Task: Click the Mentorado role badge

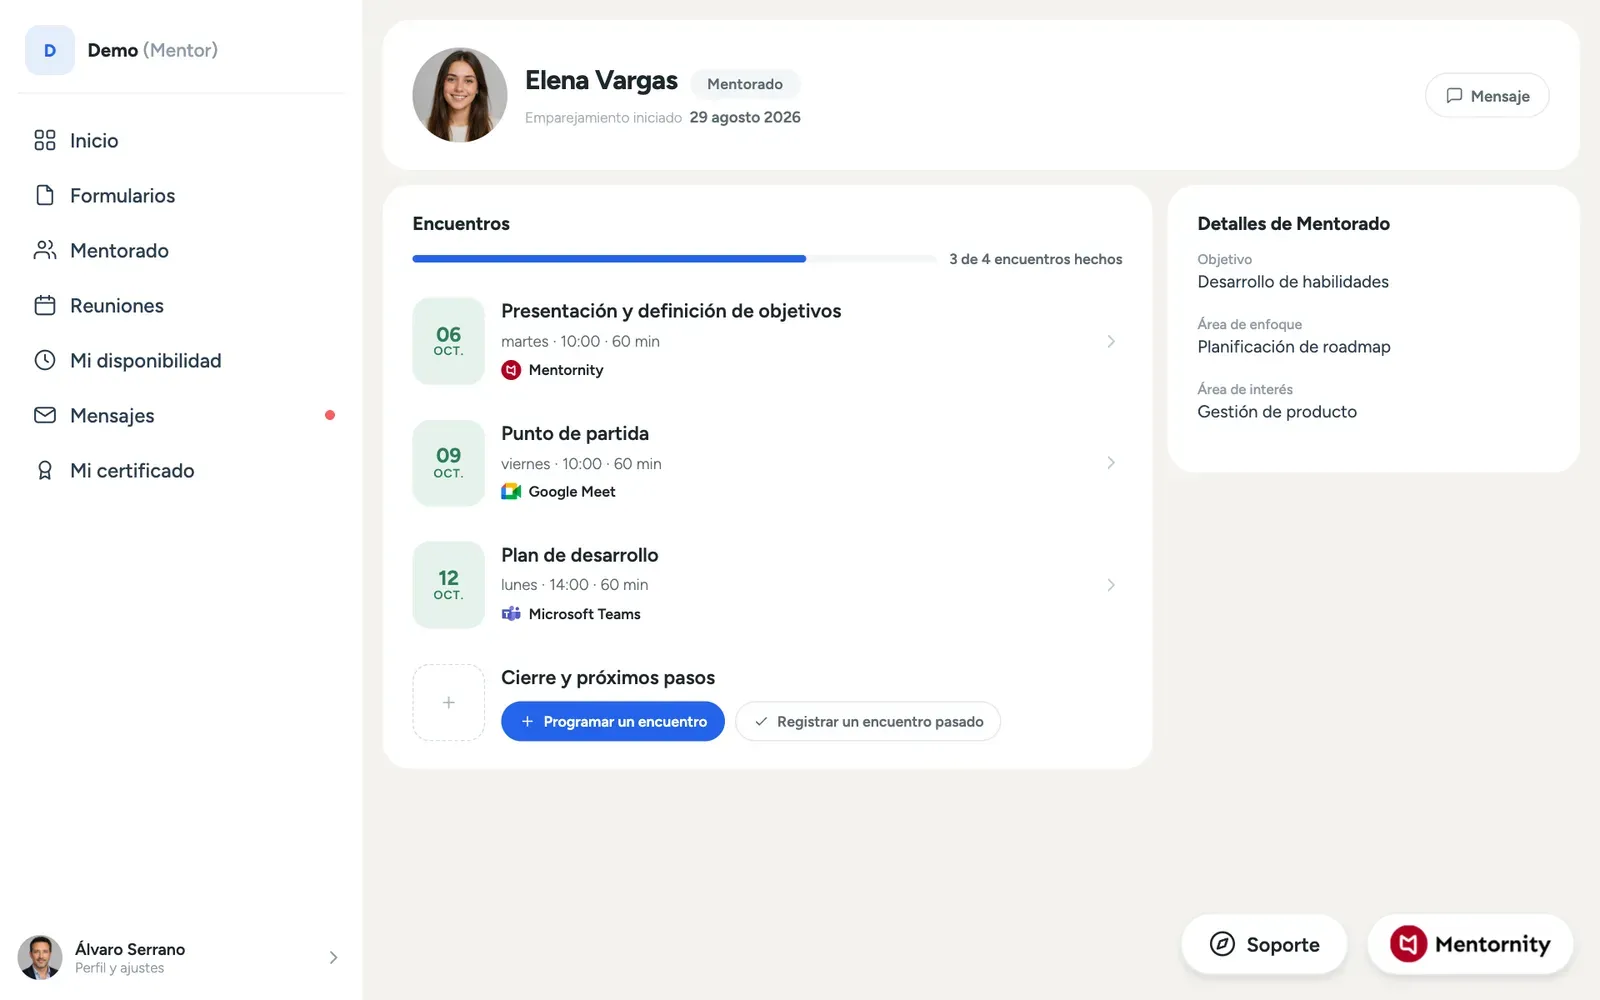Action: pos(745,84)
